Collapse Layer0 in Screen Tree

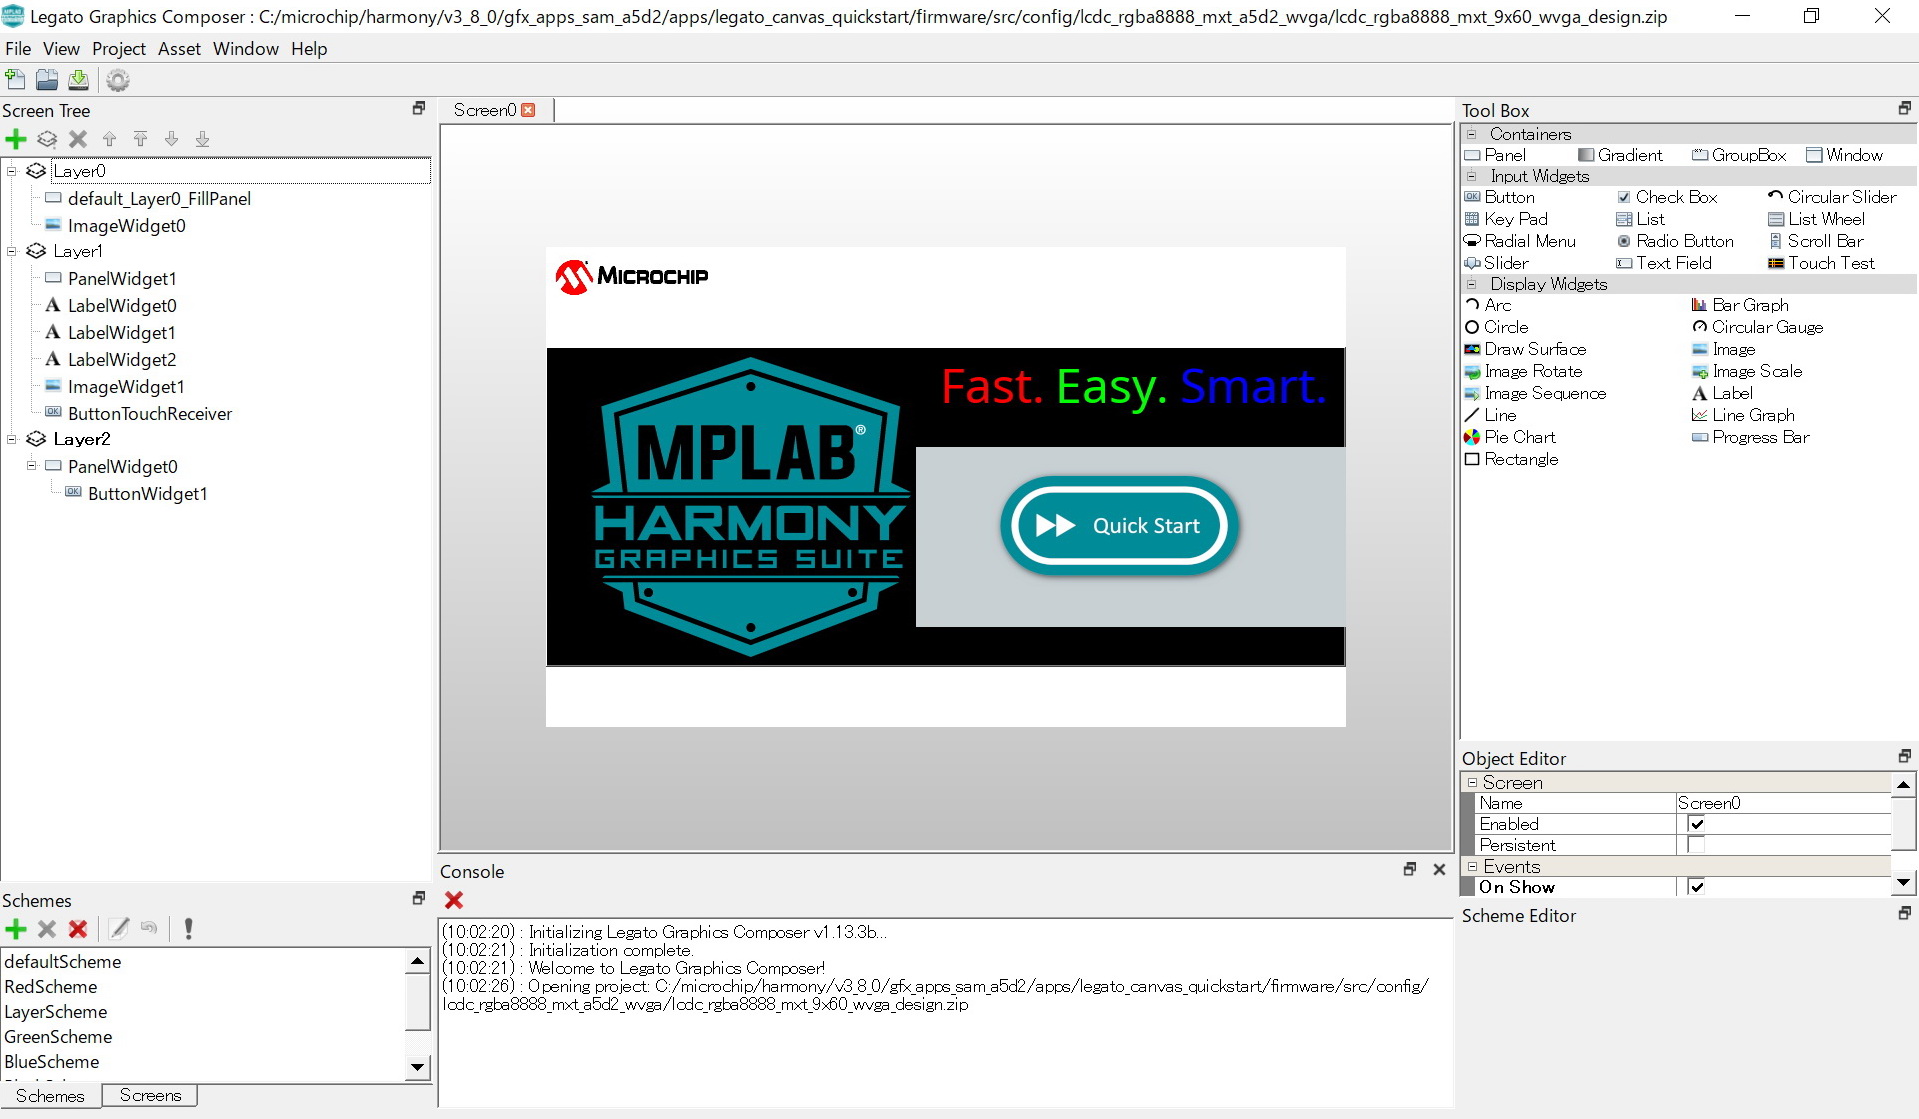coord(12,171)
